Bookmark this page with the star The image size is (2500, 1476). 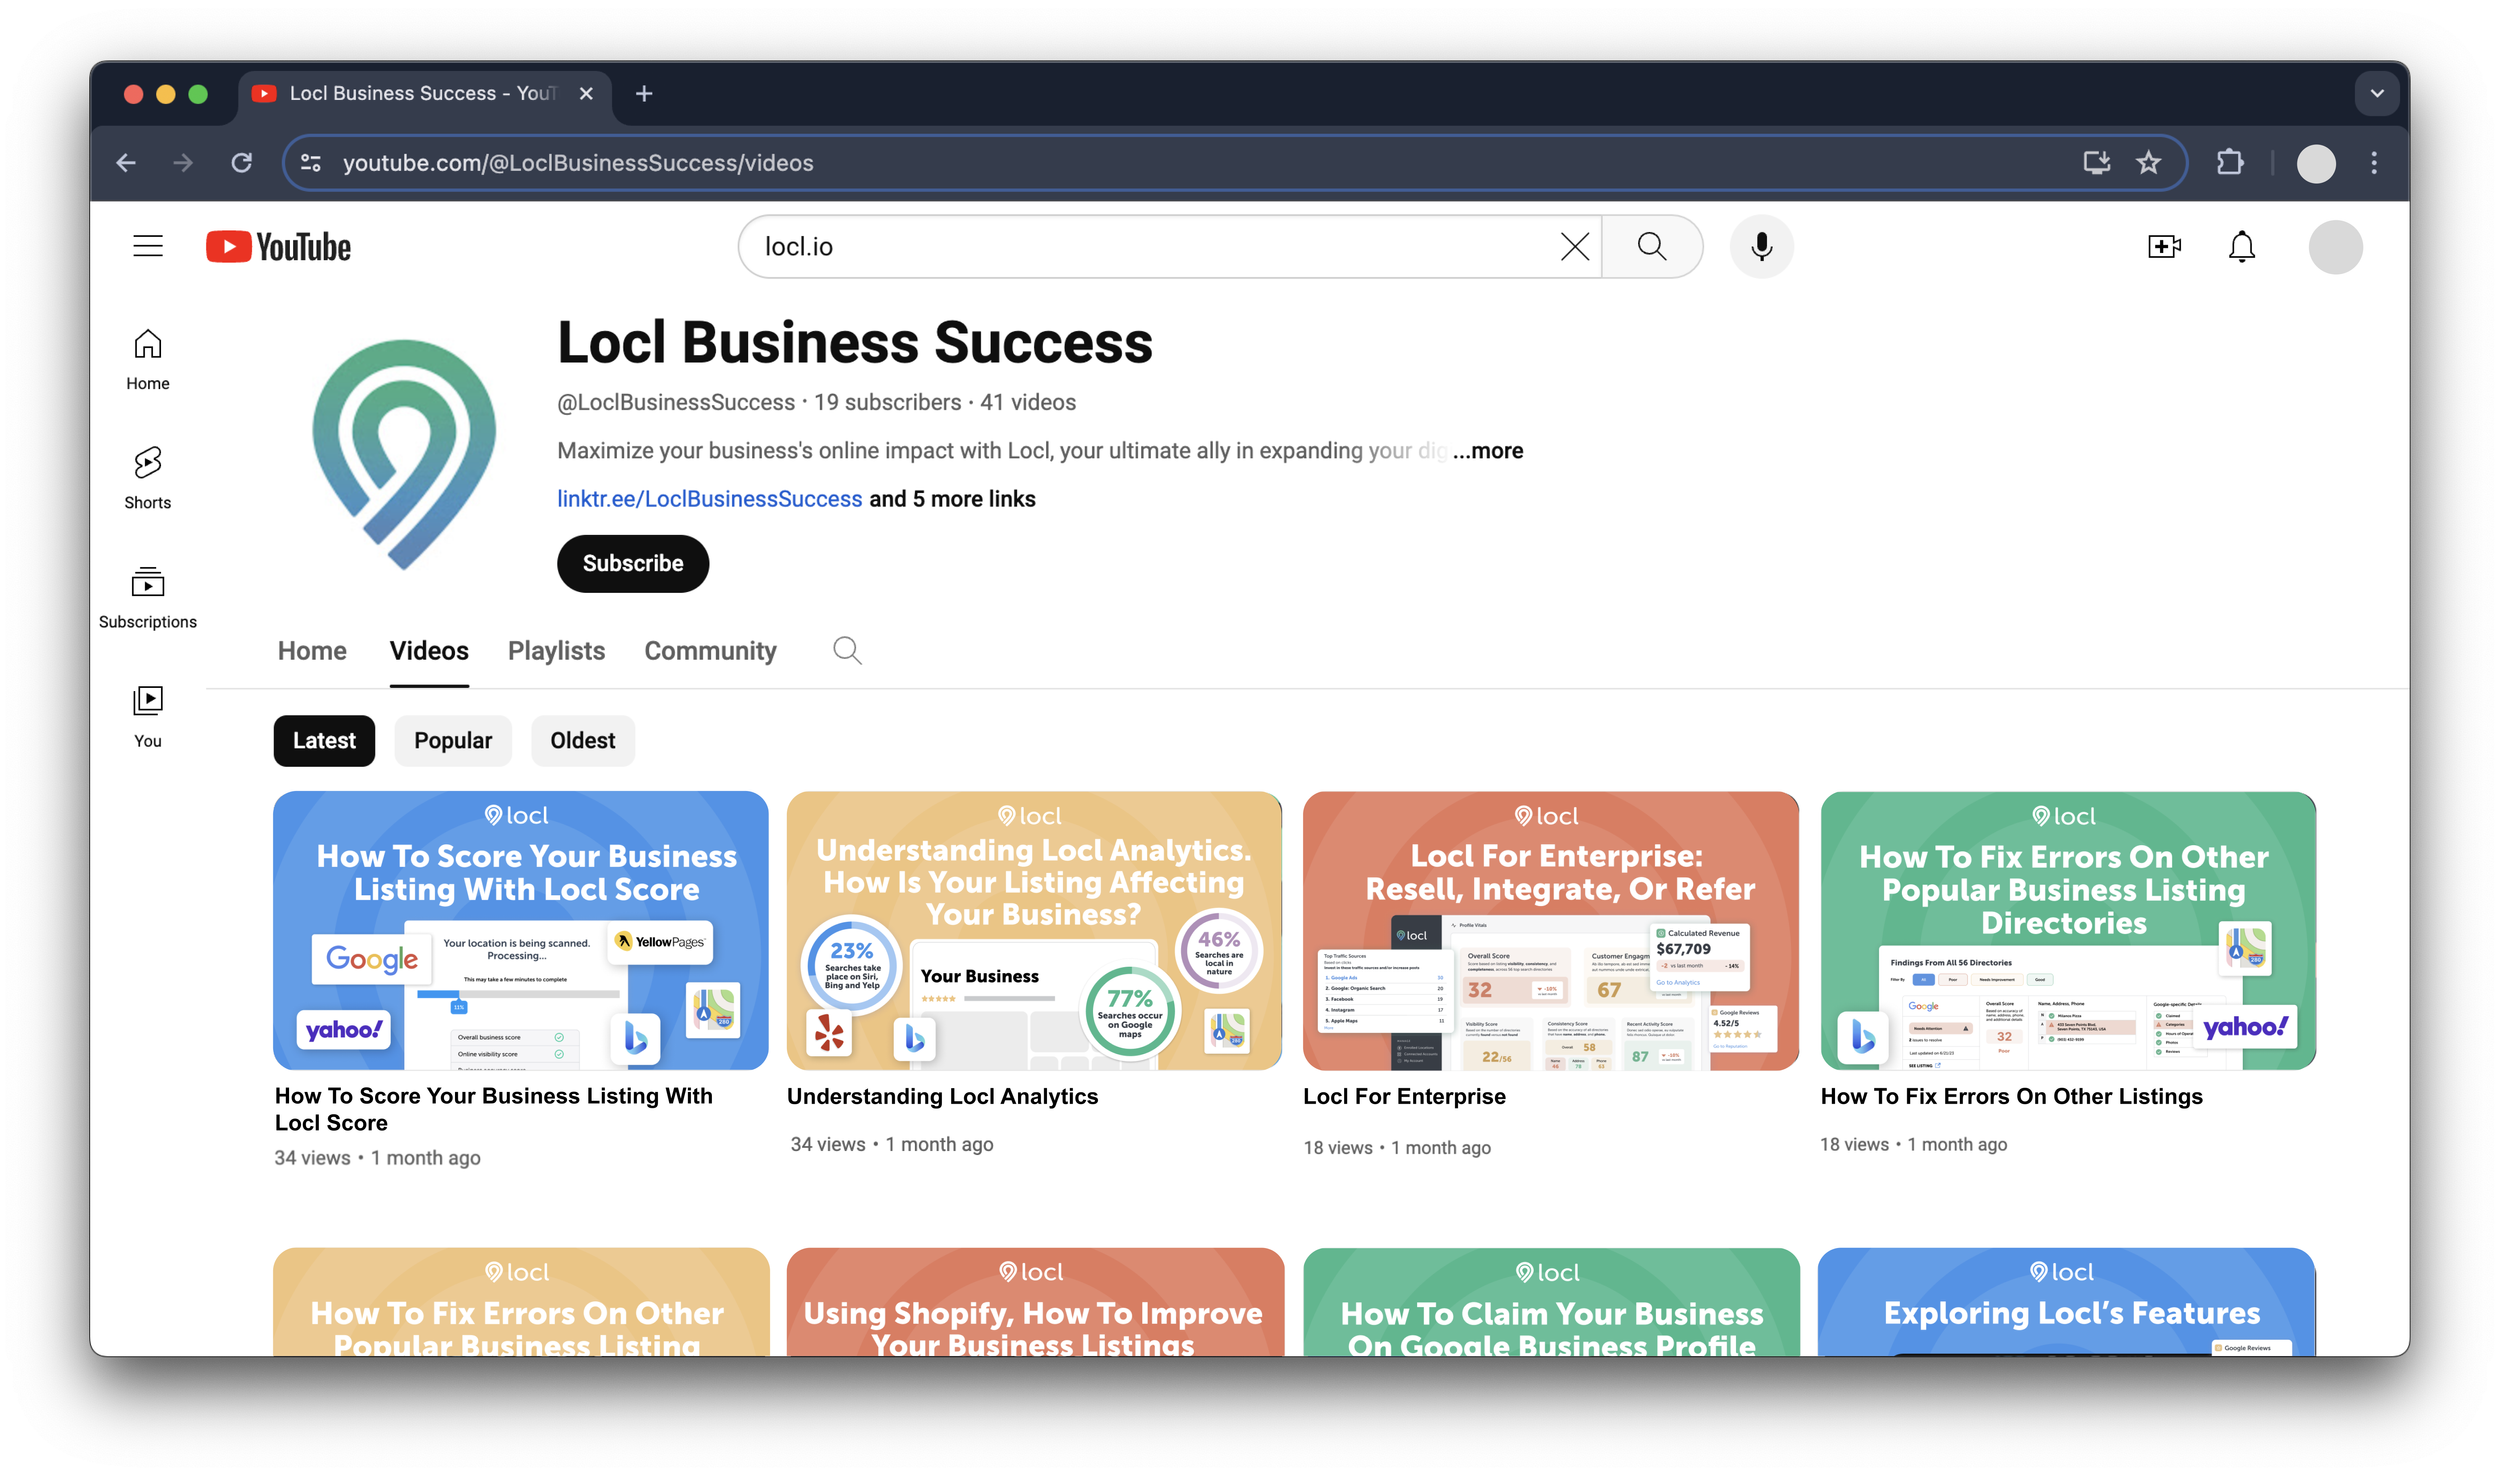coord(2149,162)
